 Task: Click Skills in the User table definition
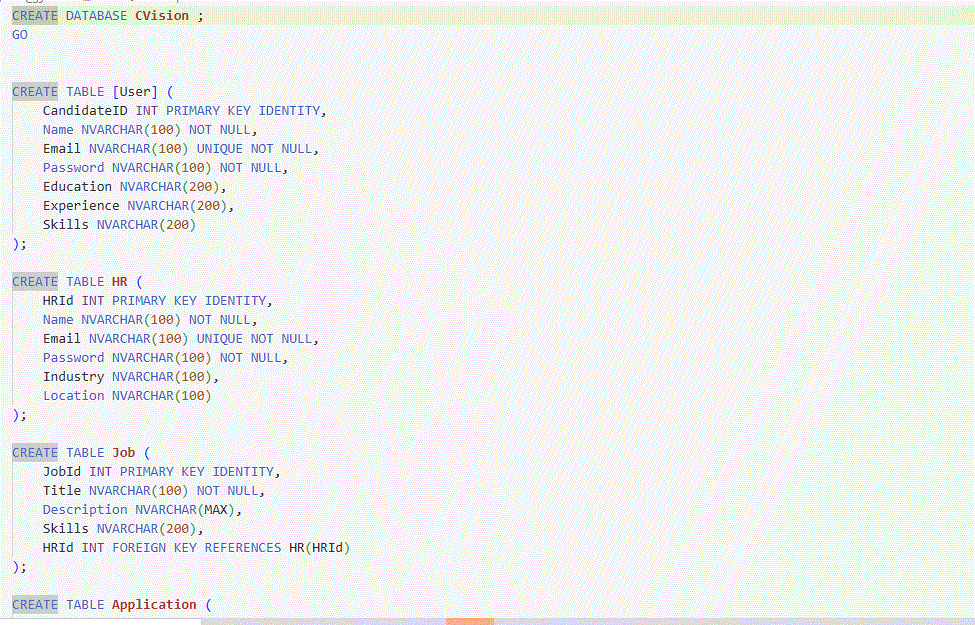[x=66, y=225]
